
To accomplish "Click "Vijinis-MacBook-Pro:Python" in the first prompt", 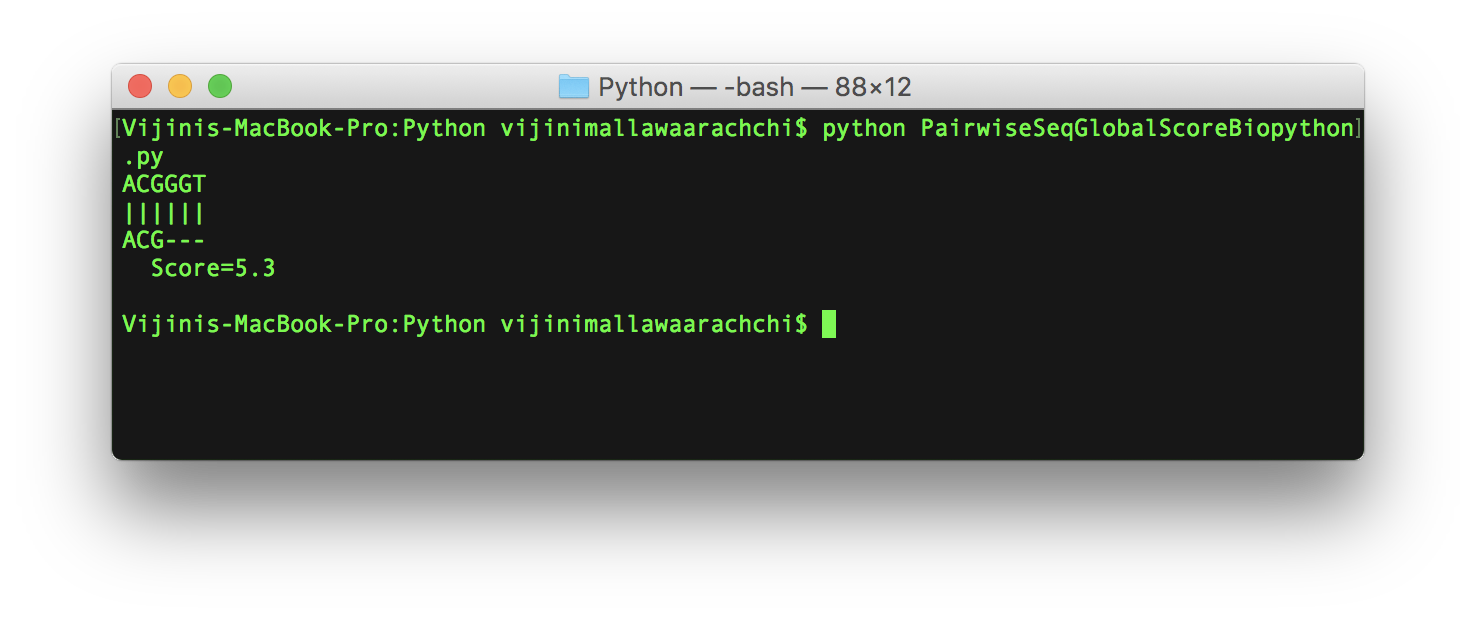I will [x=304, y=128].
